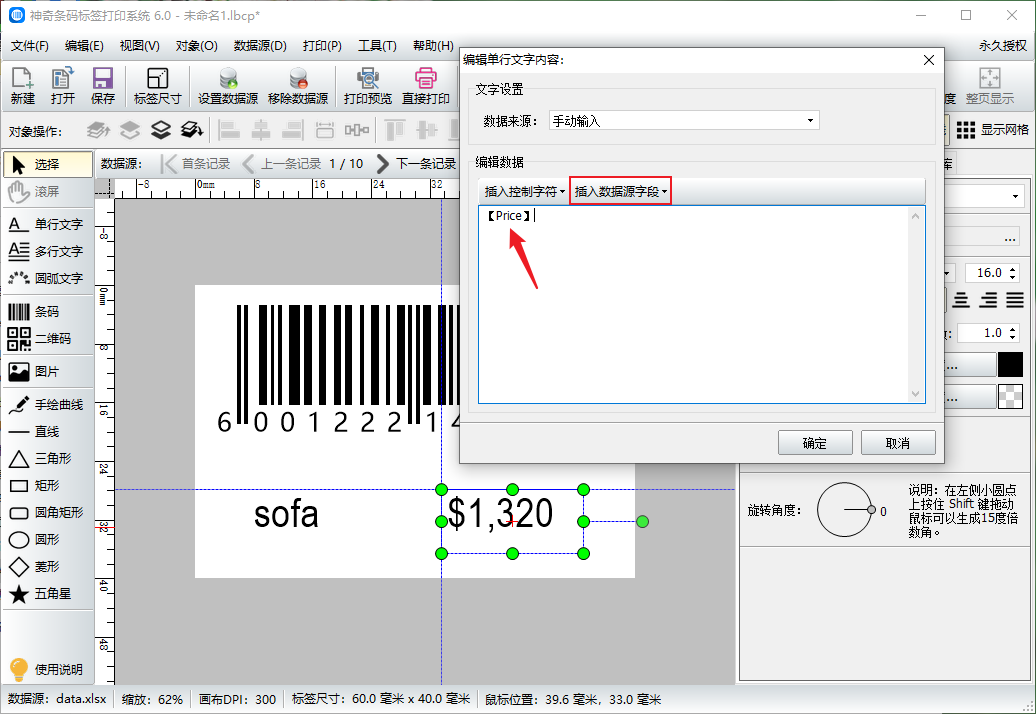Toggle 显示网格 grid display

tap(993, 130)
